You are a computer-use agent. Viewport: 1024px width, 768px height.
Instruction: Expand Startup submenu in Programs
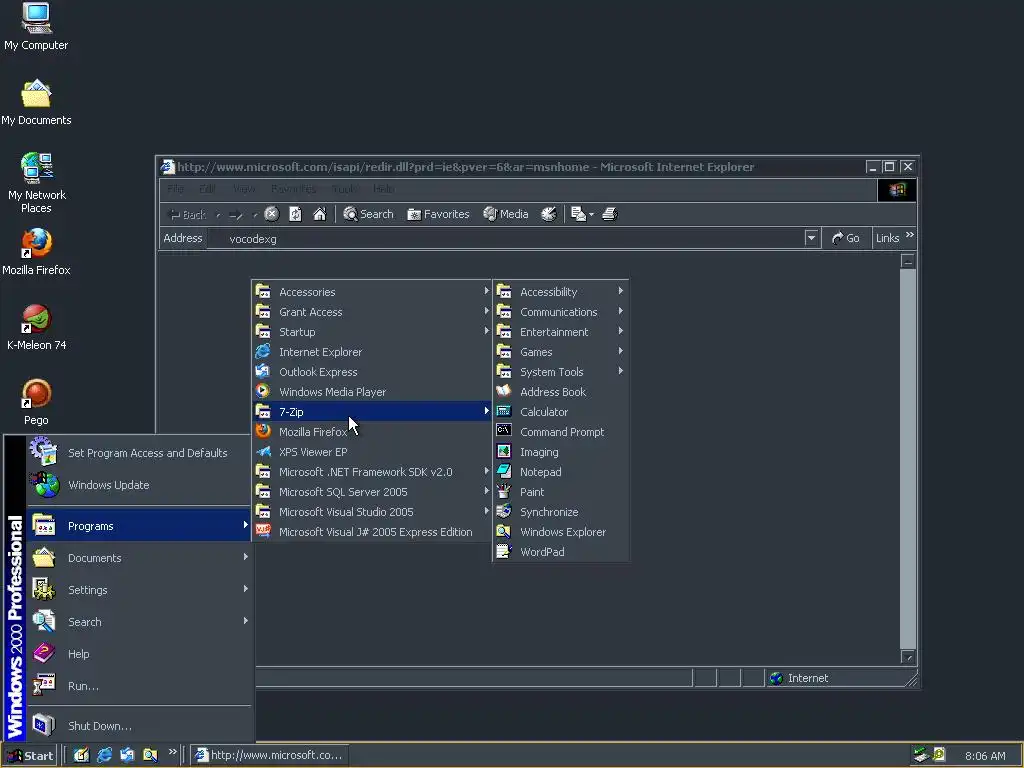[372, 332]
